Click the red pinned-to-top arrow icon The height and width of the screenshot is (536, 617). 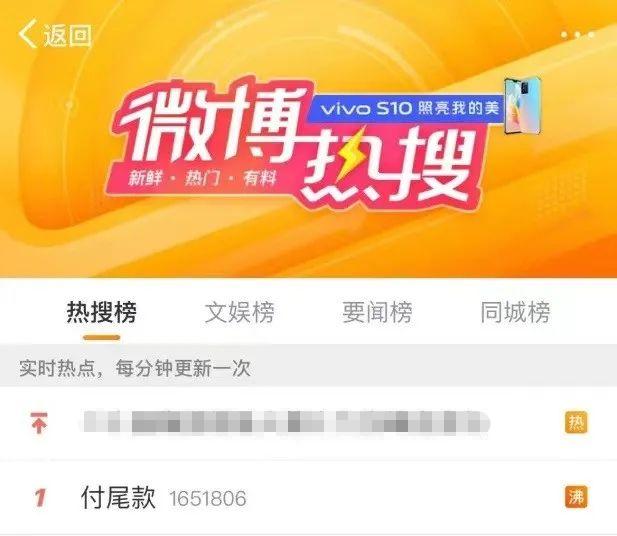[x=39, y=423]
